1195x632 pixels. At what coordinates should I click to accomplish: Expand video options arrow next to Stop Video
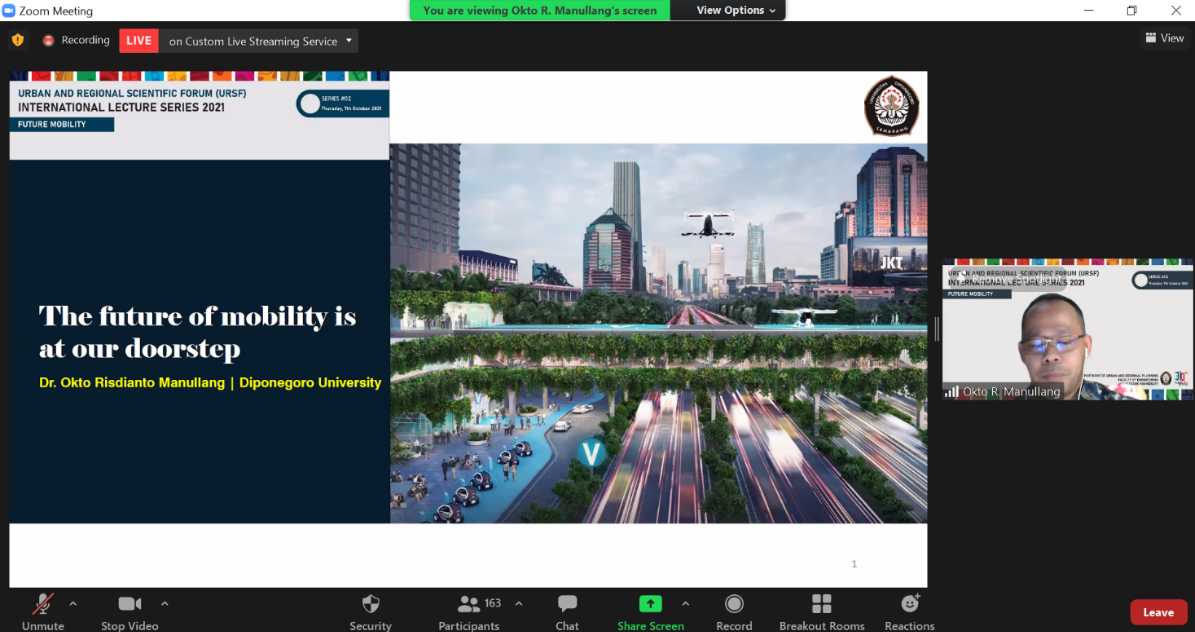pyautogui.click(x=165, y=603)
